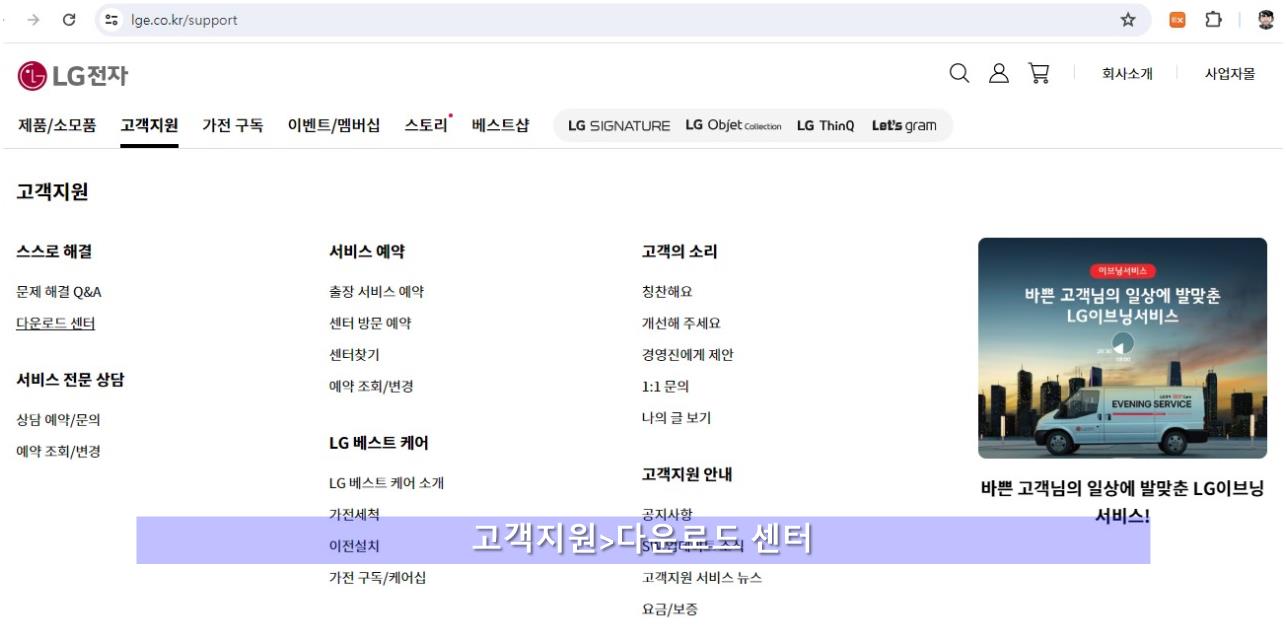Image resolution: width=1286 pixels, height=630 pixels.
Task: Open the 베스트샵 menu
Action: 500,125
